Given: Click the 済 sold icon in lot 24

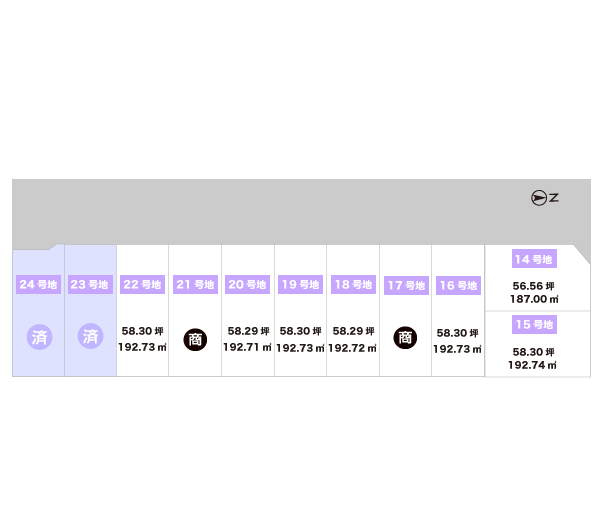Looking at the screenshot, I should pyautogui.click(x=39, y=337).
